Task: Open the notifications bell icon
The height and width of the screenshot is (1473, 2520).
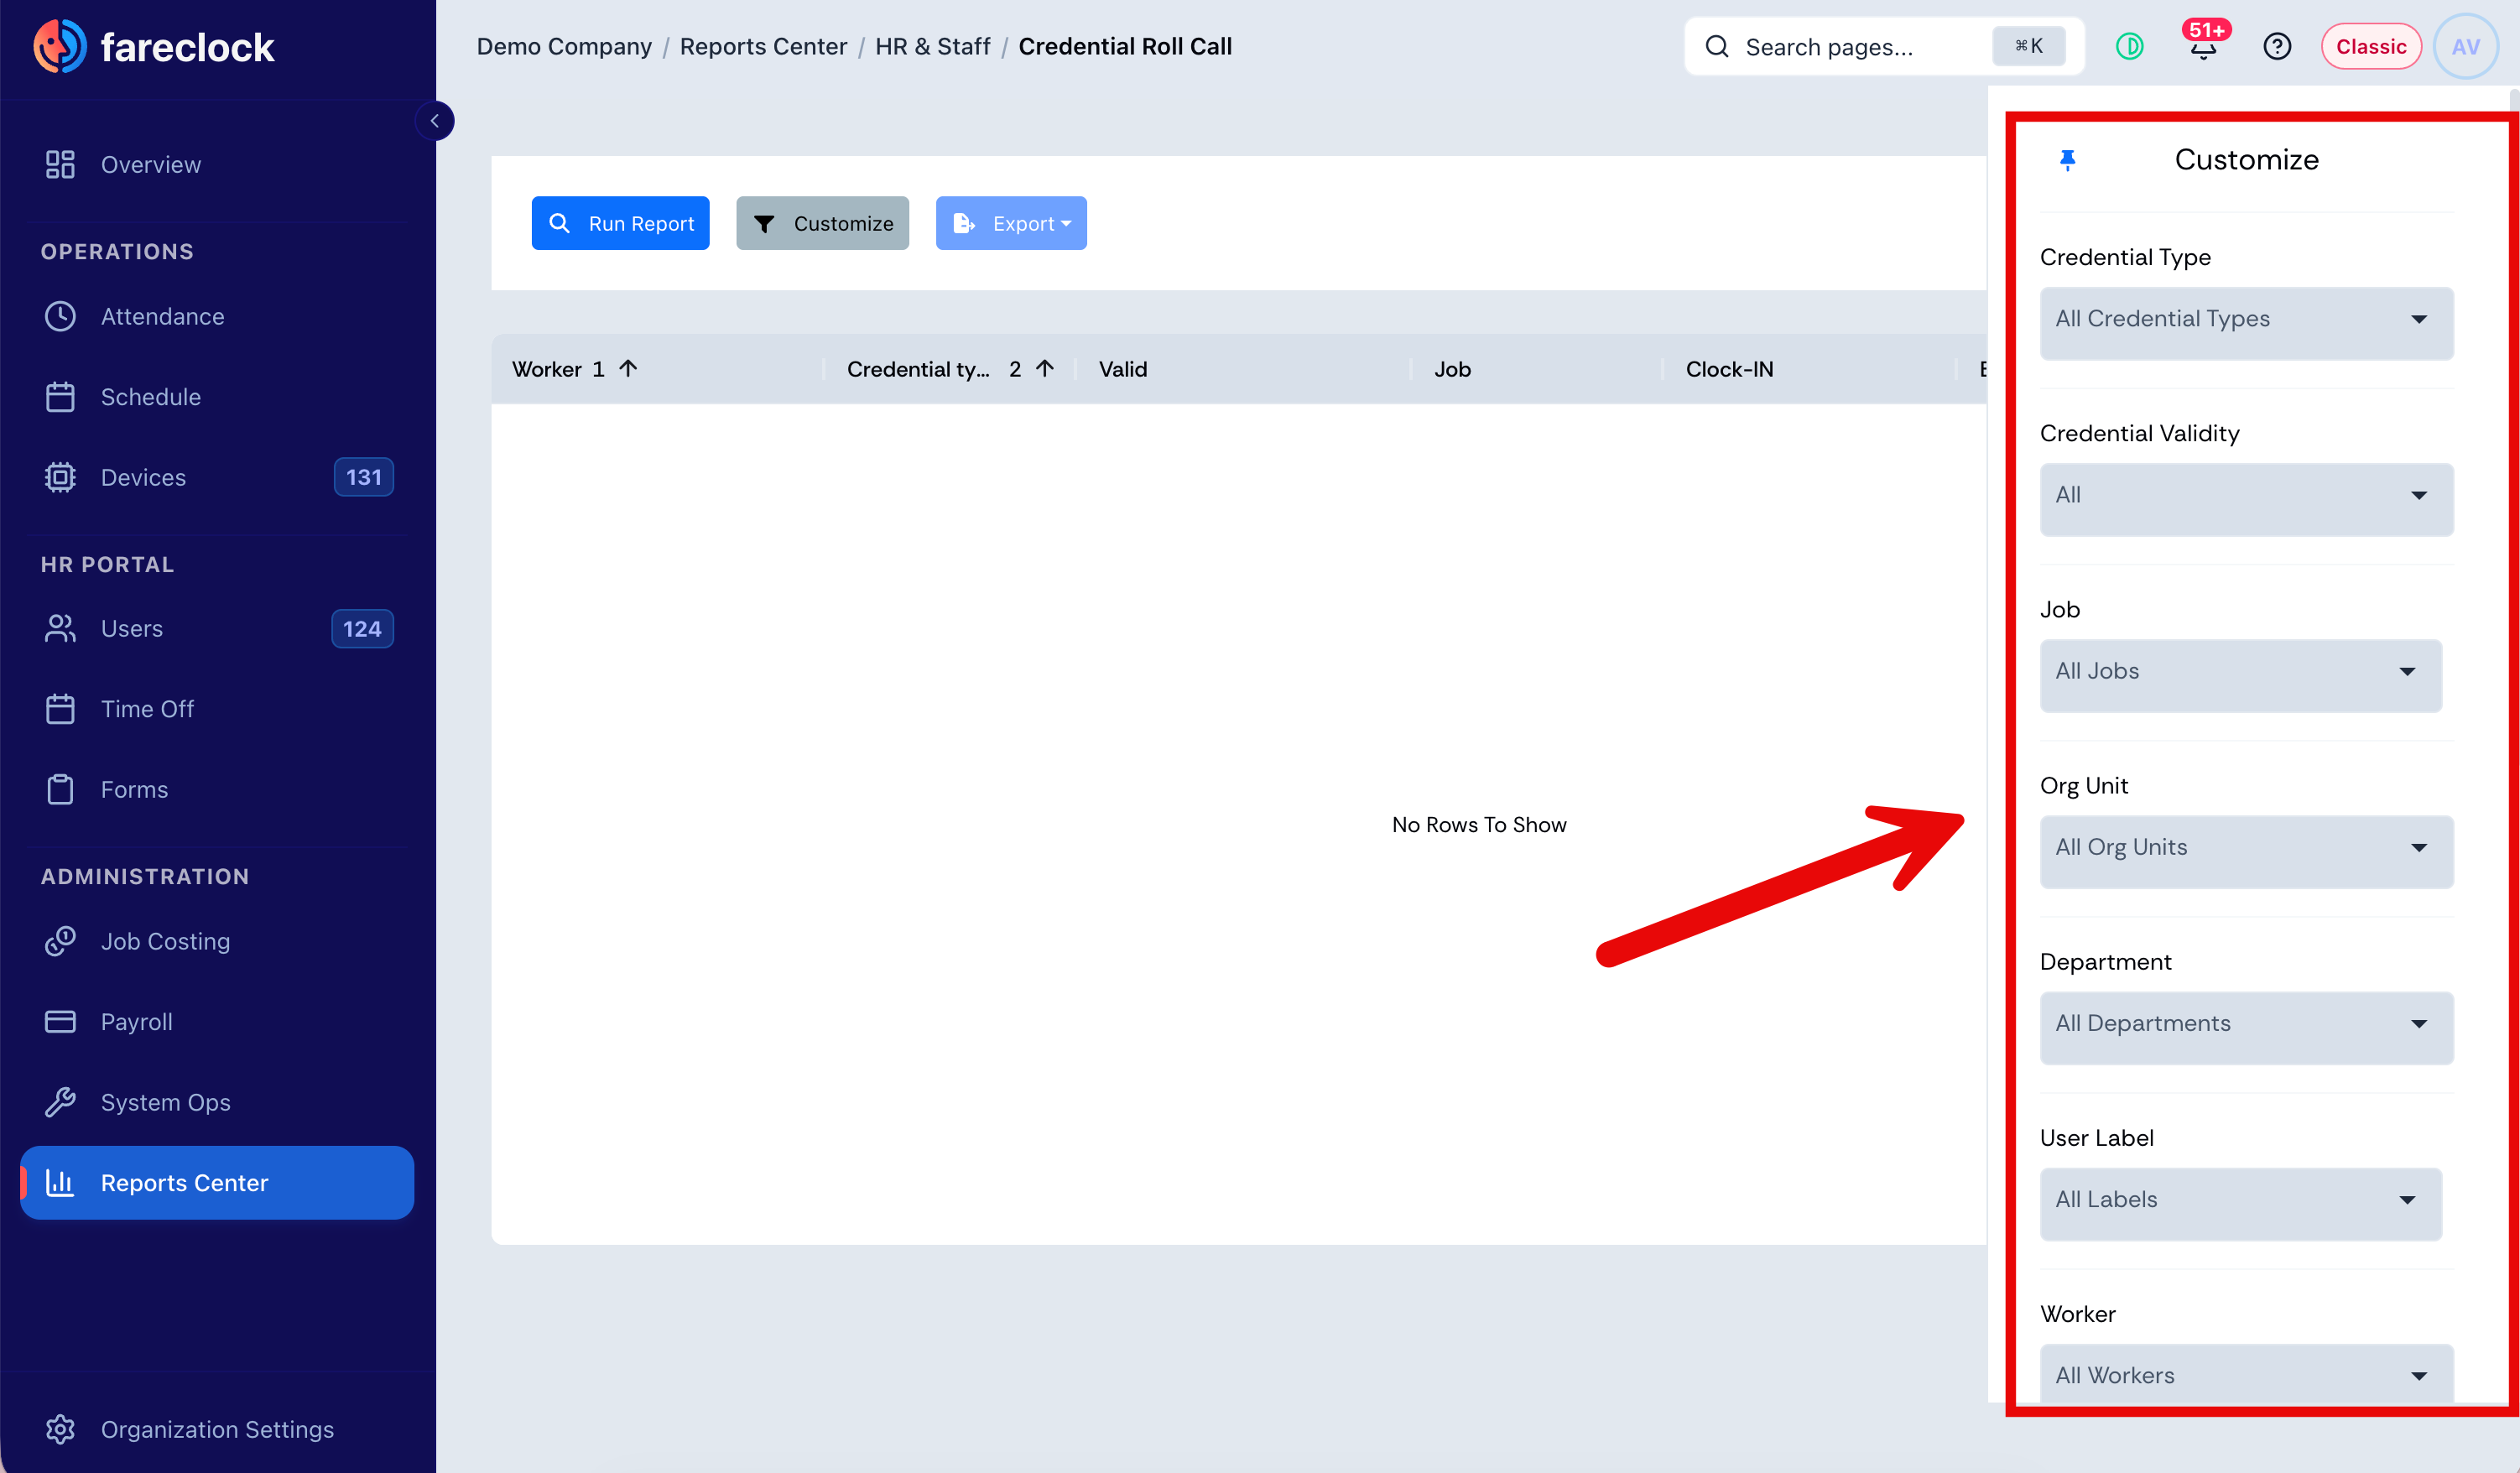Action: 2203,45
